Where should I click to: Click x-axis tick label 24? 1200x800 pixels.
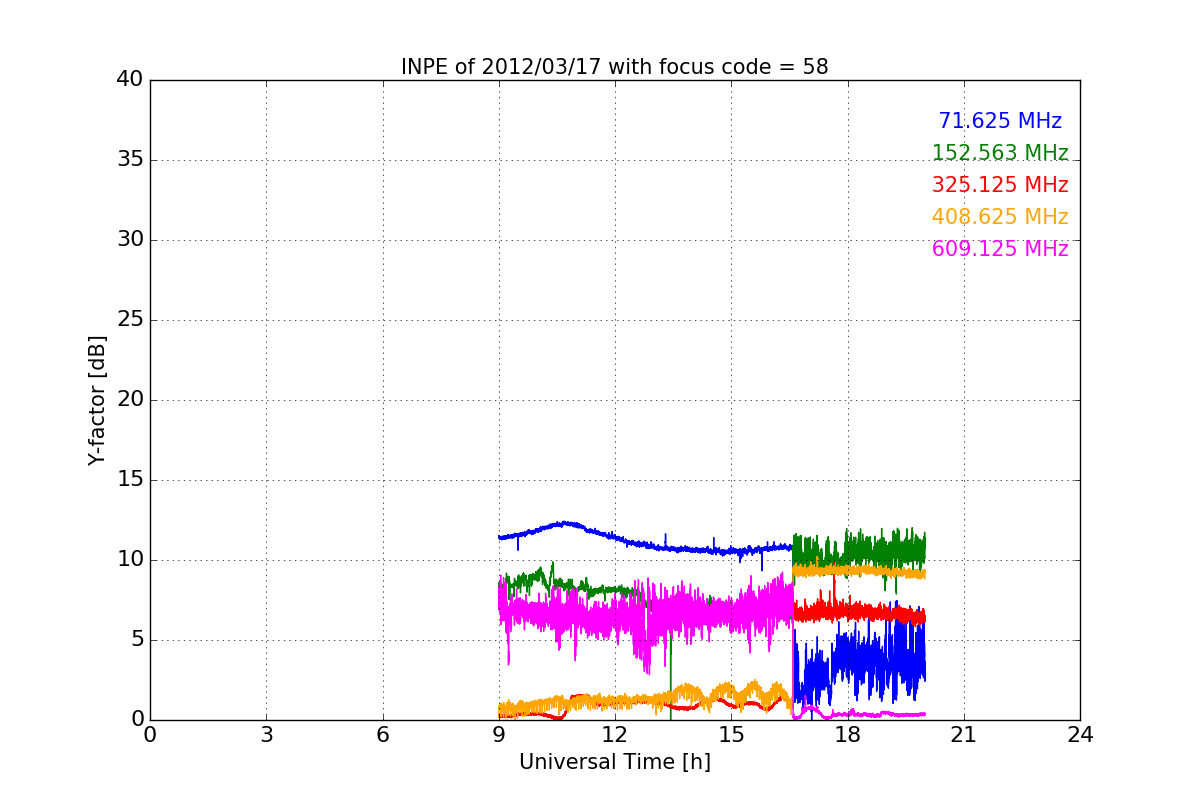pyautogui.click(x=1080, y=734)
